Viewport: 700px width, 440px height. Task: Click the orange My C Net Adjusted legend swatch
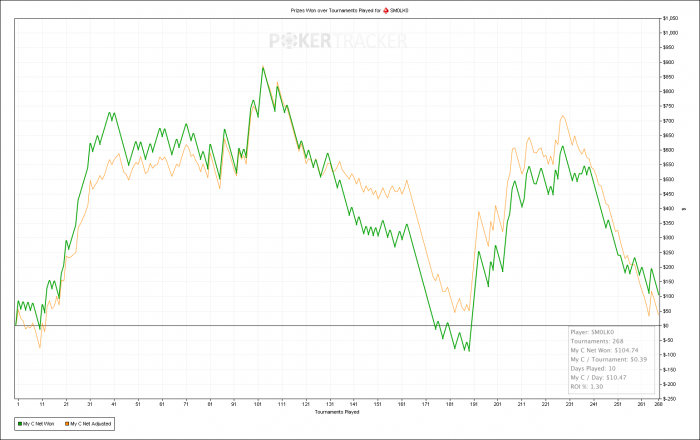[x=67, y=424]
